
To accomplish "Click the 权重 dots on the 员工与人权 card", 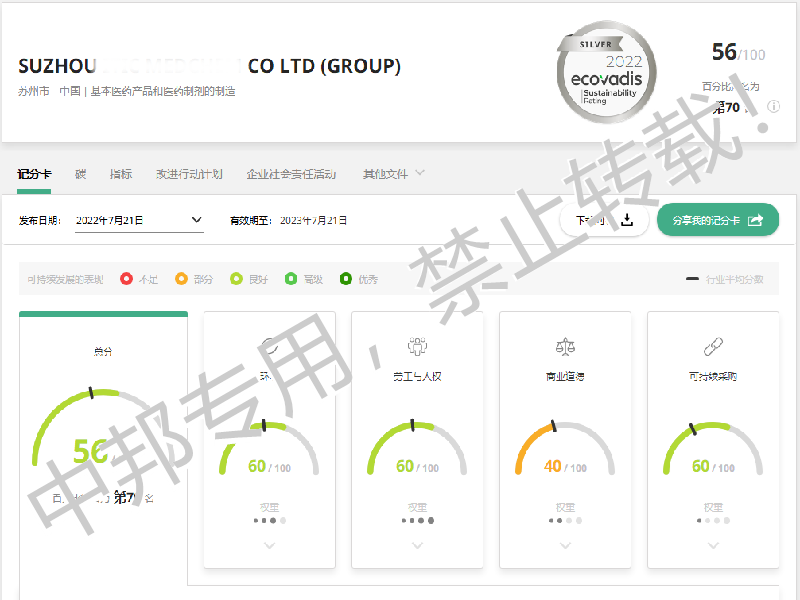I will (417, 520).
